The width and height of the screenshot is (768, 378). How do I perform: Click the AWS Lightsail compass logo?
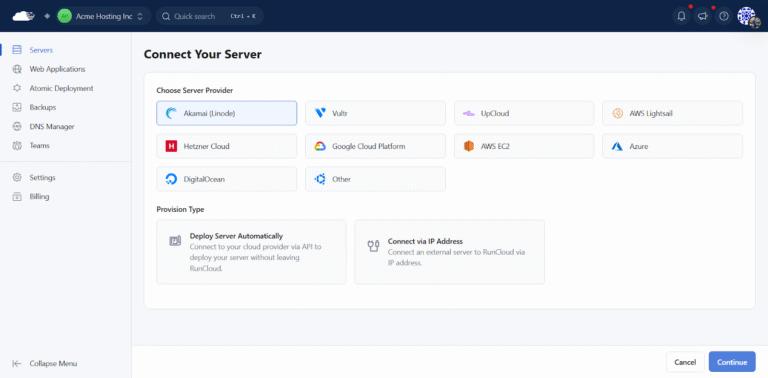(x=617, y=113)
